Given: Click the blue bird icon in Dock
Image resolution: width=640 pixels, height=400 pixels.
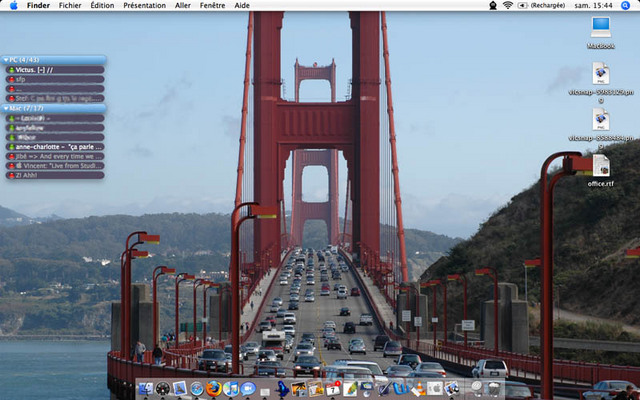Looking at the screenshot, I should point(282,389).
